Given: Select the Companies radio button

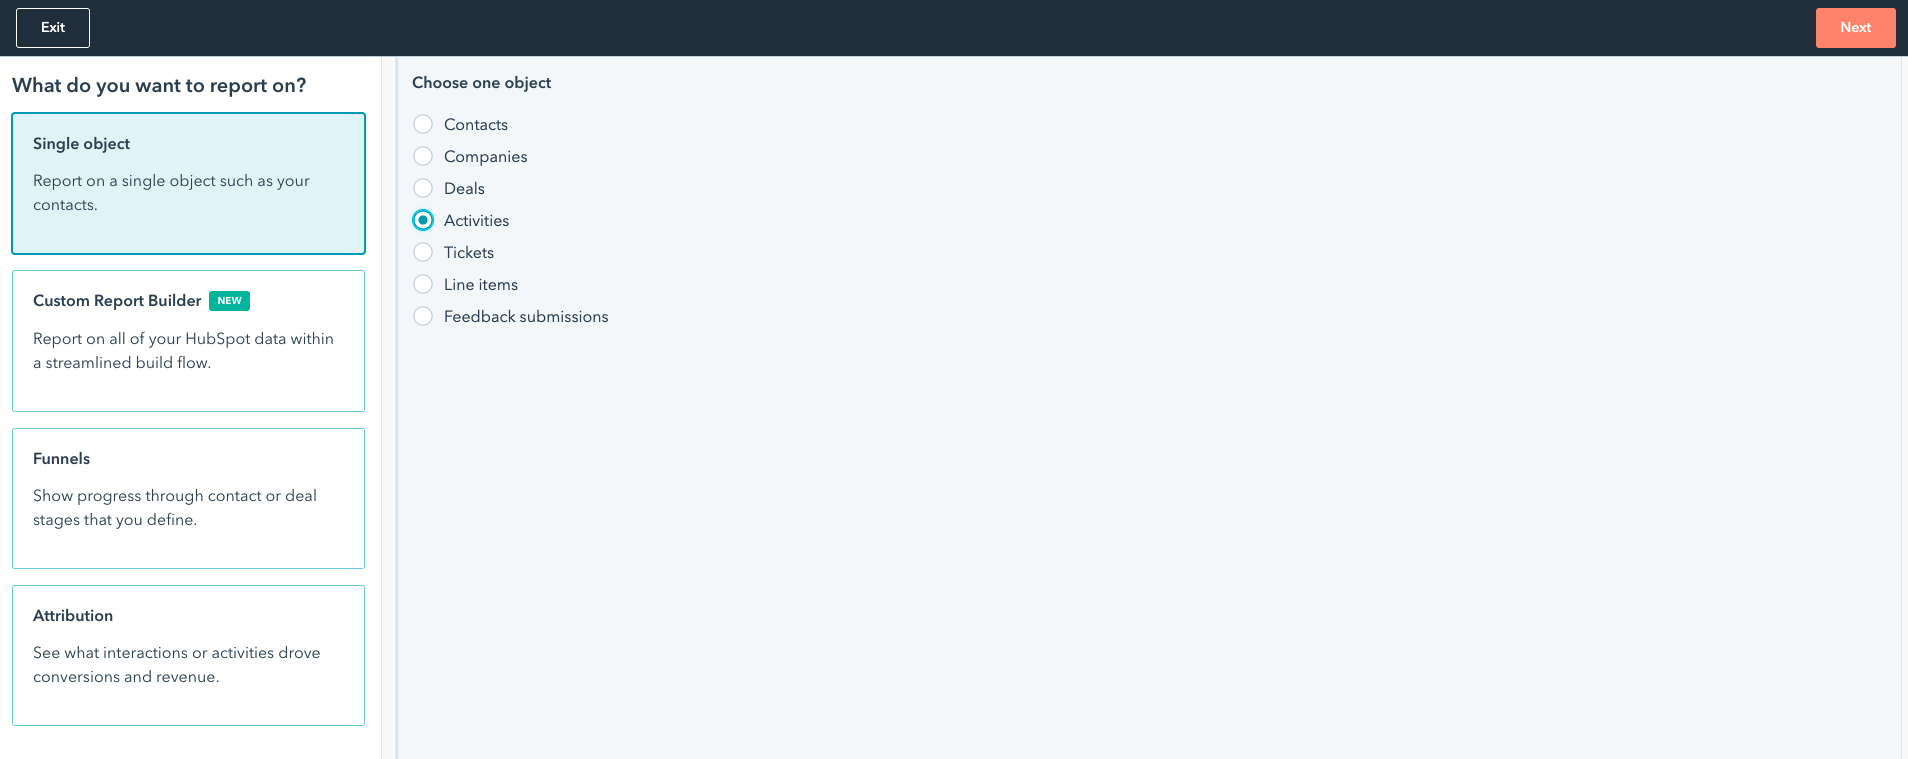Looking at the screenshot, I should [x=423, y=156].
